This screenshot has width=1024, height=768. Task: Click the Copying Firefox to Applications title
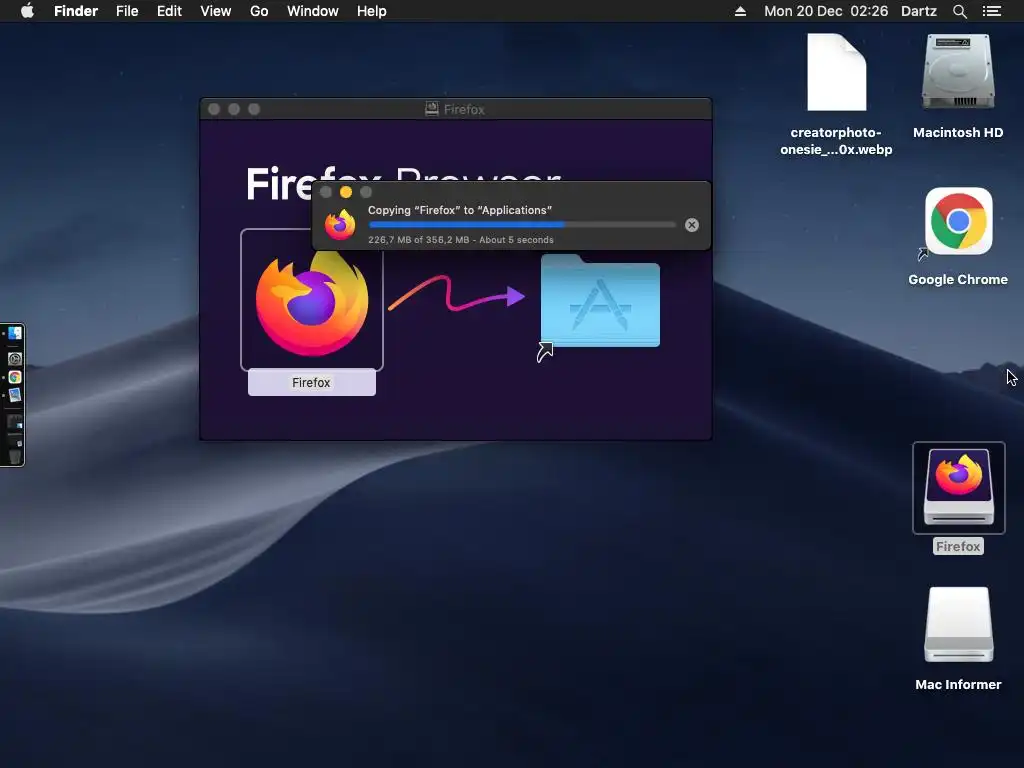tap(460, 210)
